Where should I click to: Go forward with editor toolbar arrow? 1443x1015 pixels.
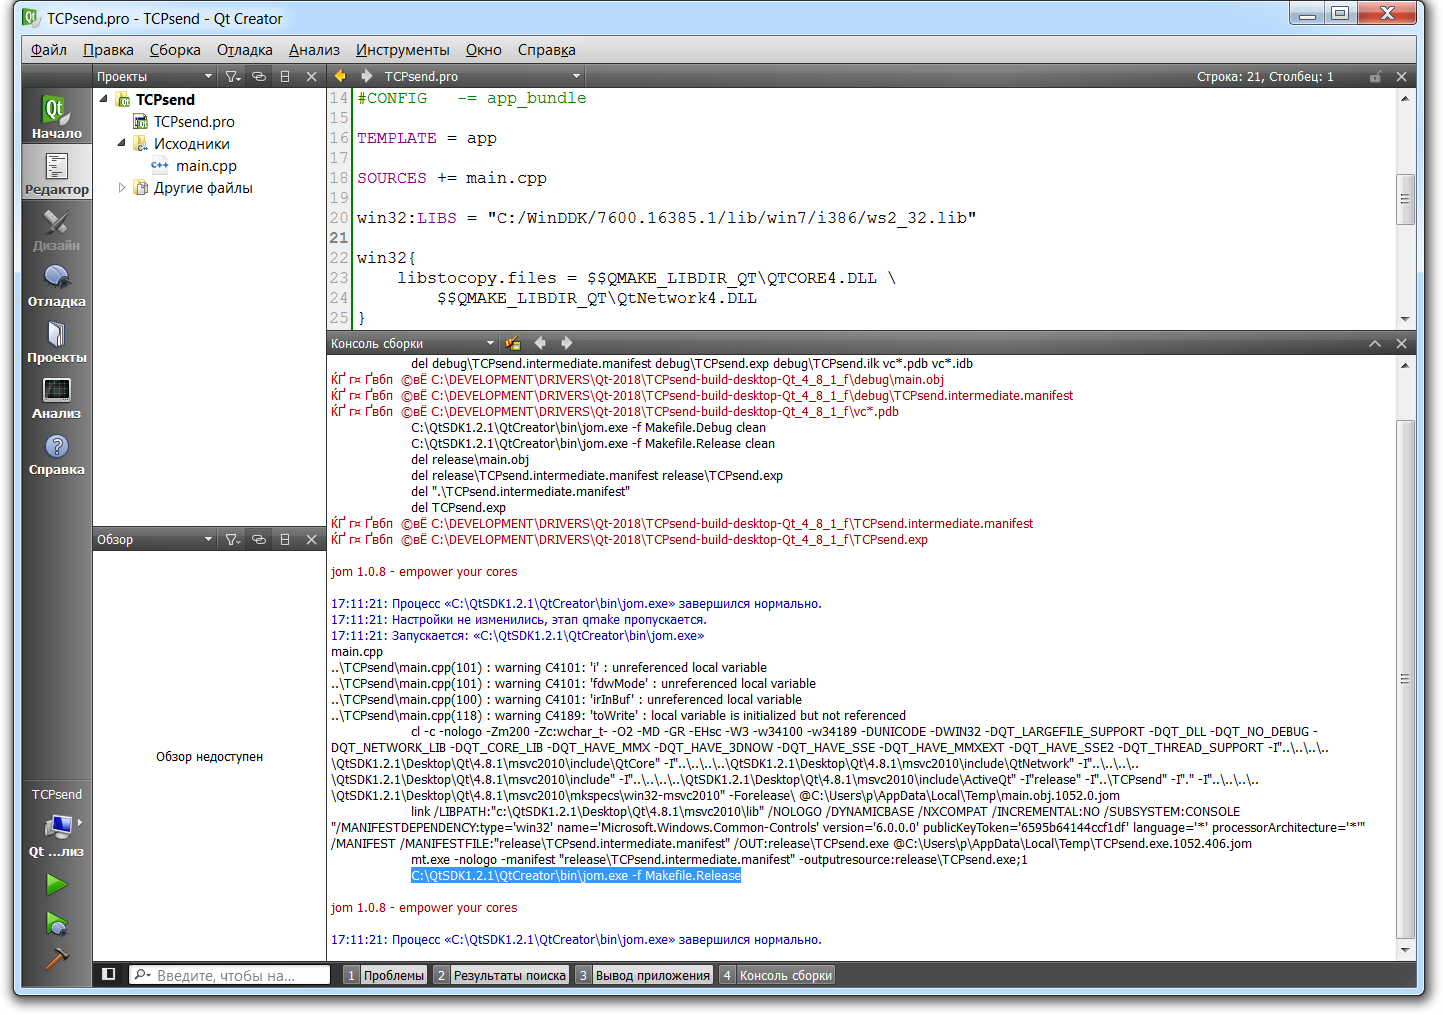pos(366,76)
